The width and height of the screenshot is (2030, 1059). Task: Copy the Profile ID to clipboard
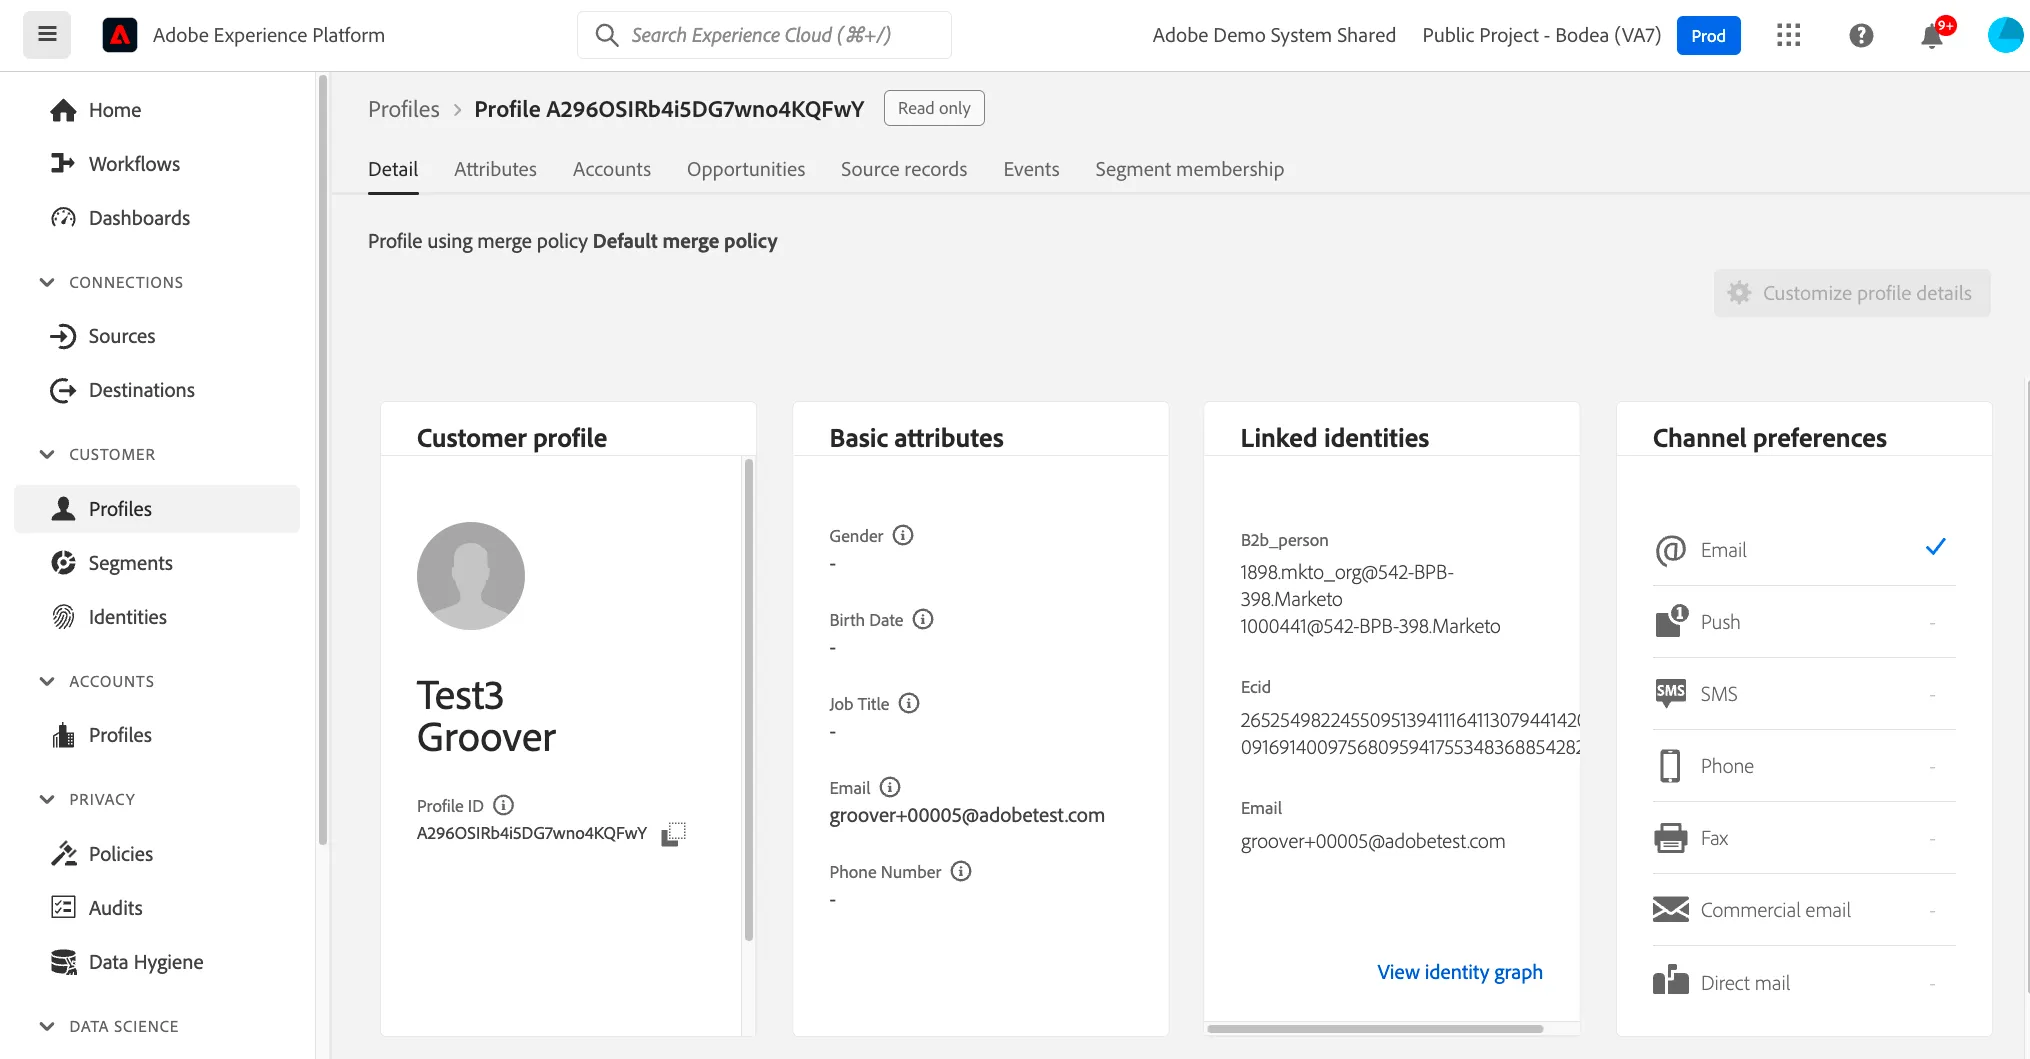click(674, 834)
